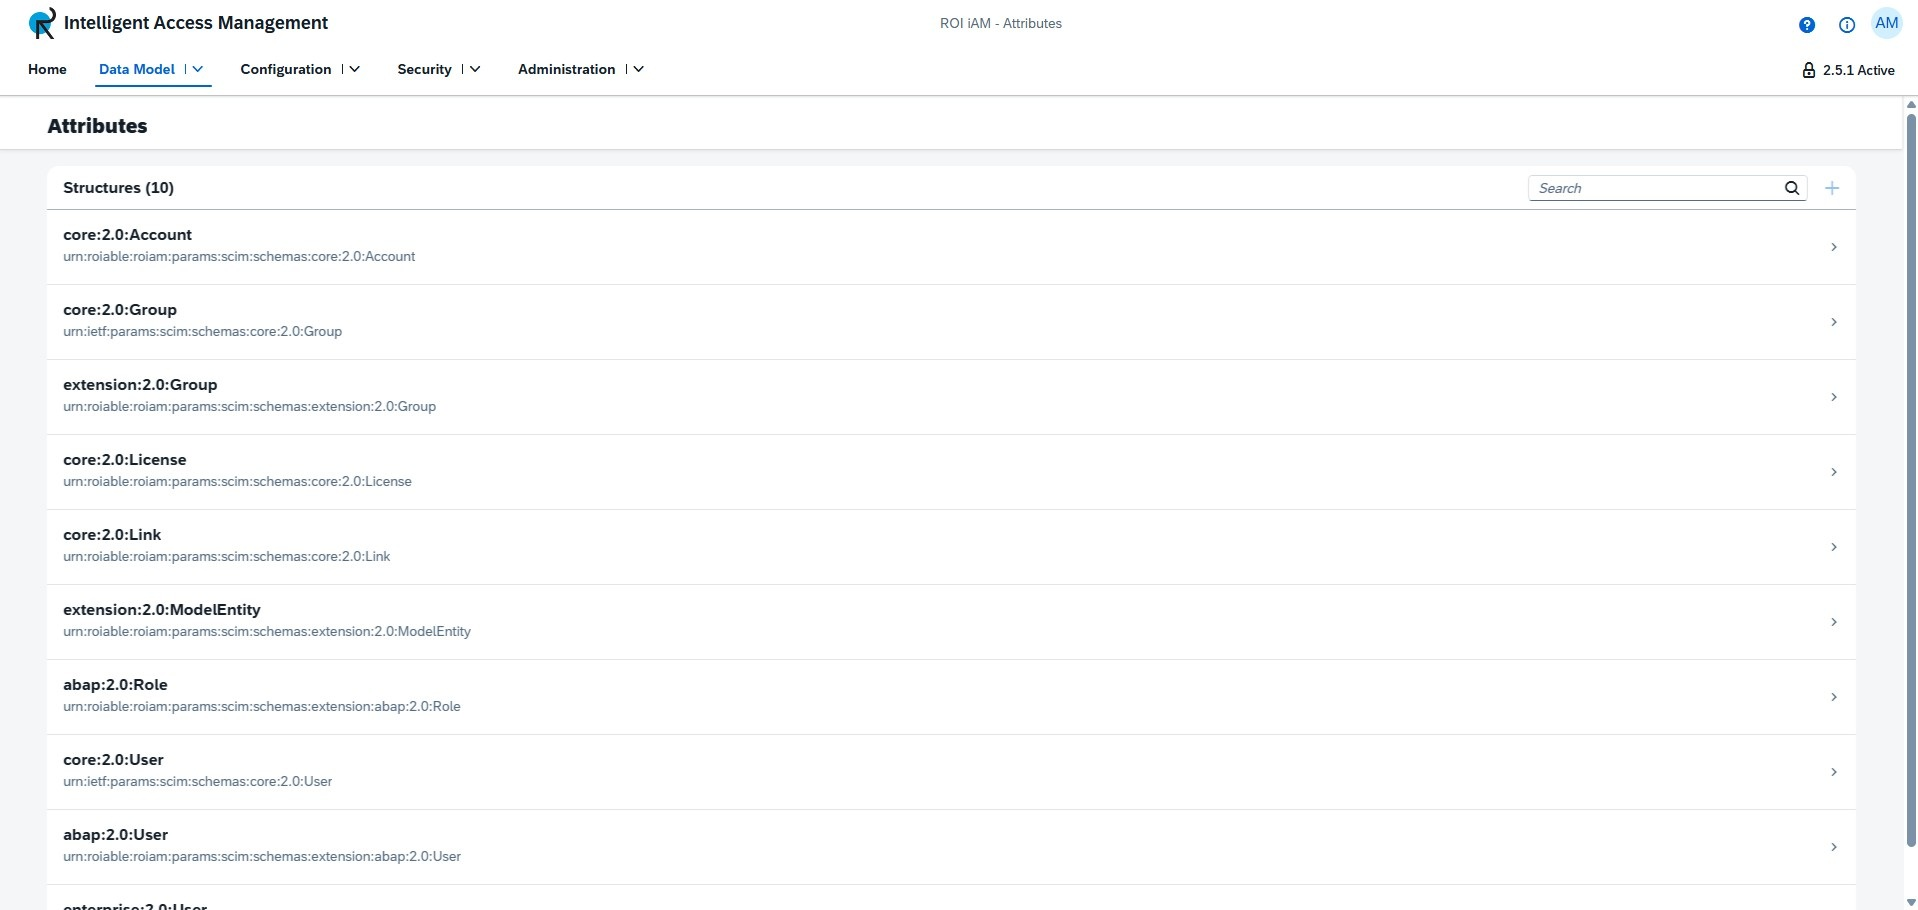Open the help question mark icon

coord(1806,25)
